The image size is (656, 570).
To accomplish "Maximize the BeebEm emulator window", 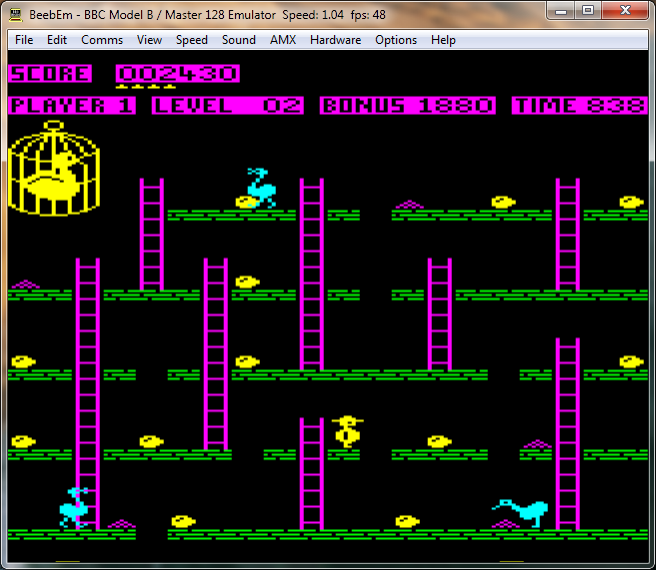I will click(x=588, y=11).
